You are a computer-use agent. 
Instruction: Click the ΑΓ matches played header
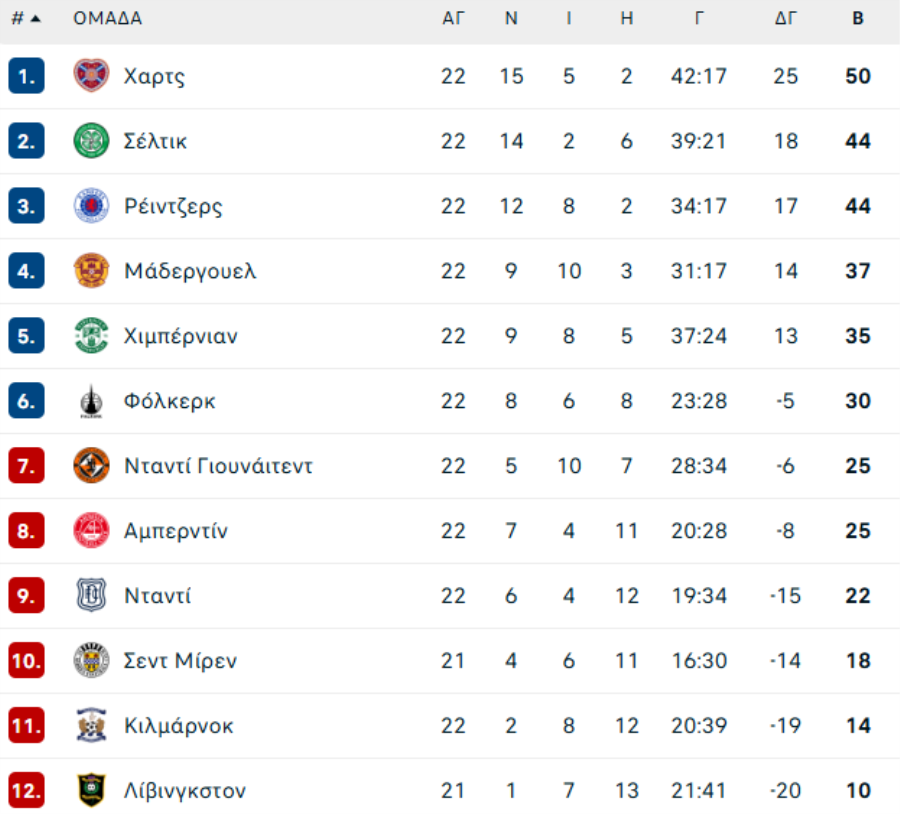(x=453, y=19)
